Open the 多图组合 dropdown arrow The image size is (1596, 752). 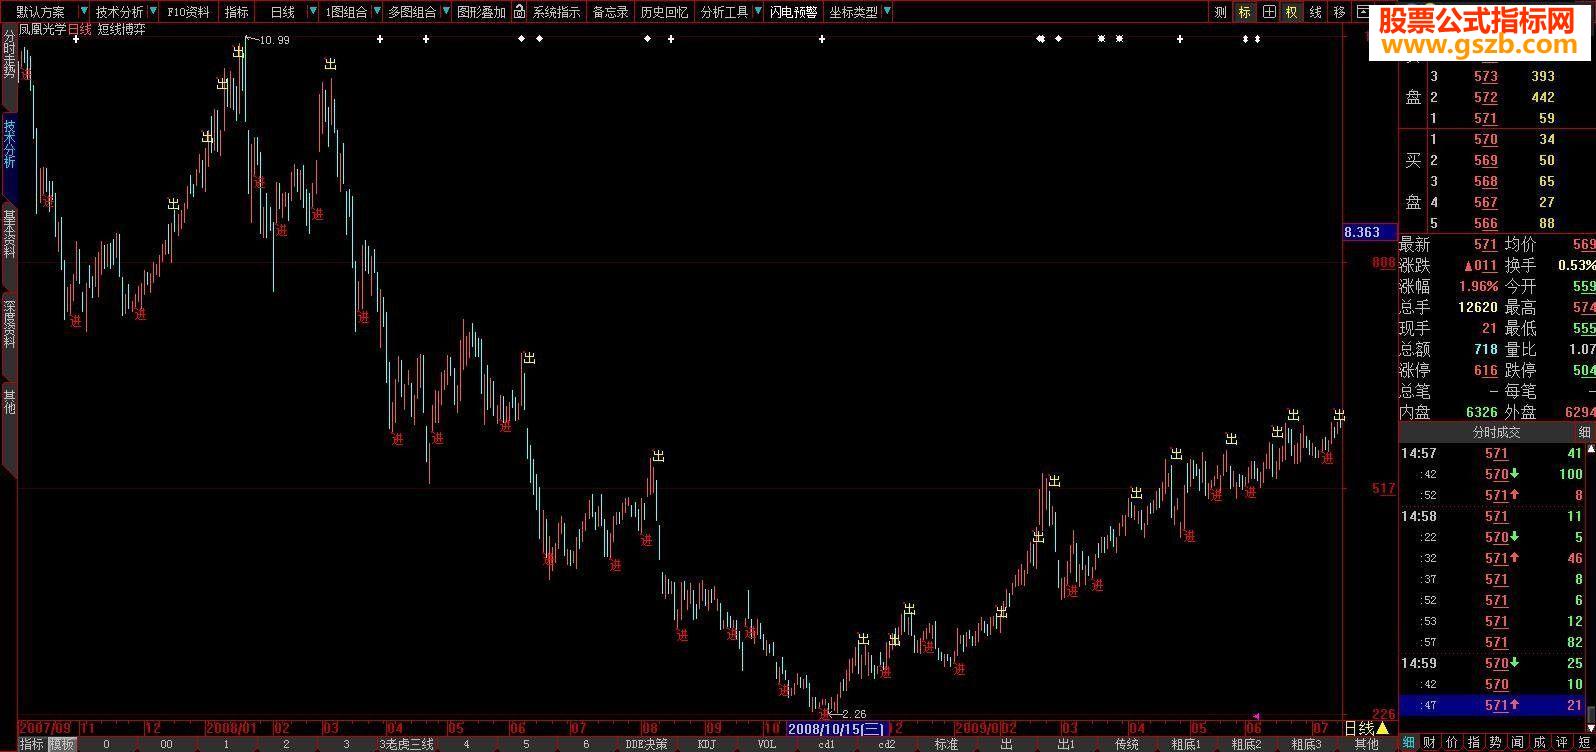[444, 12]
